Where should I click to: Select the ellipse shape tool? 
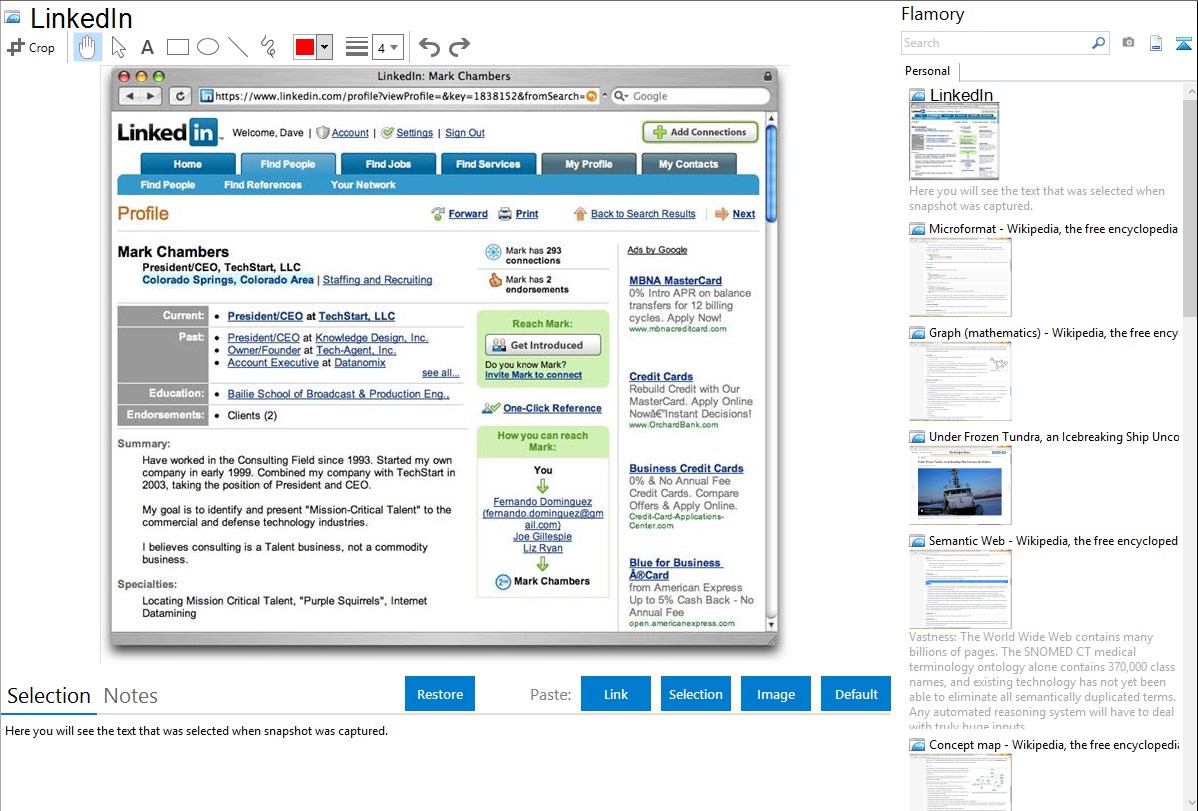(208, 47)
